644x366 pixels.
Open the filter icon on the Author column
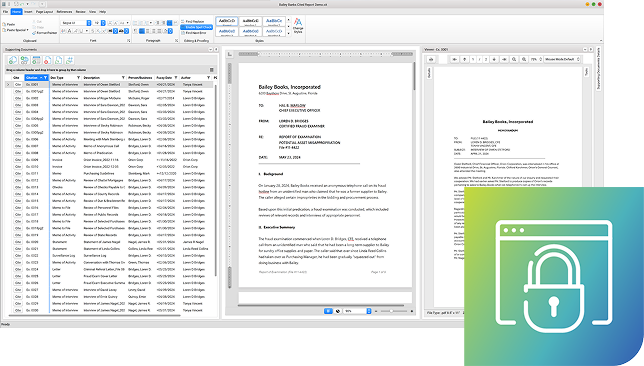coord(208,78)
